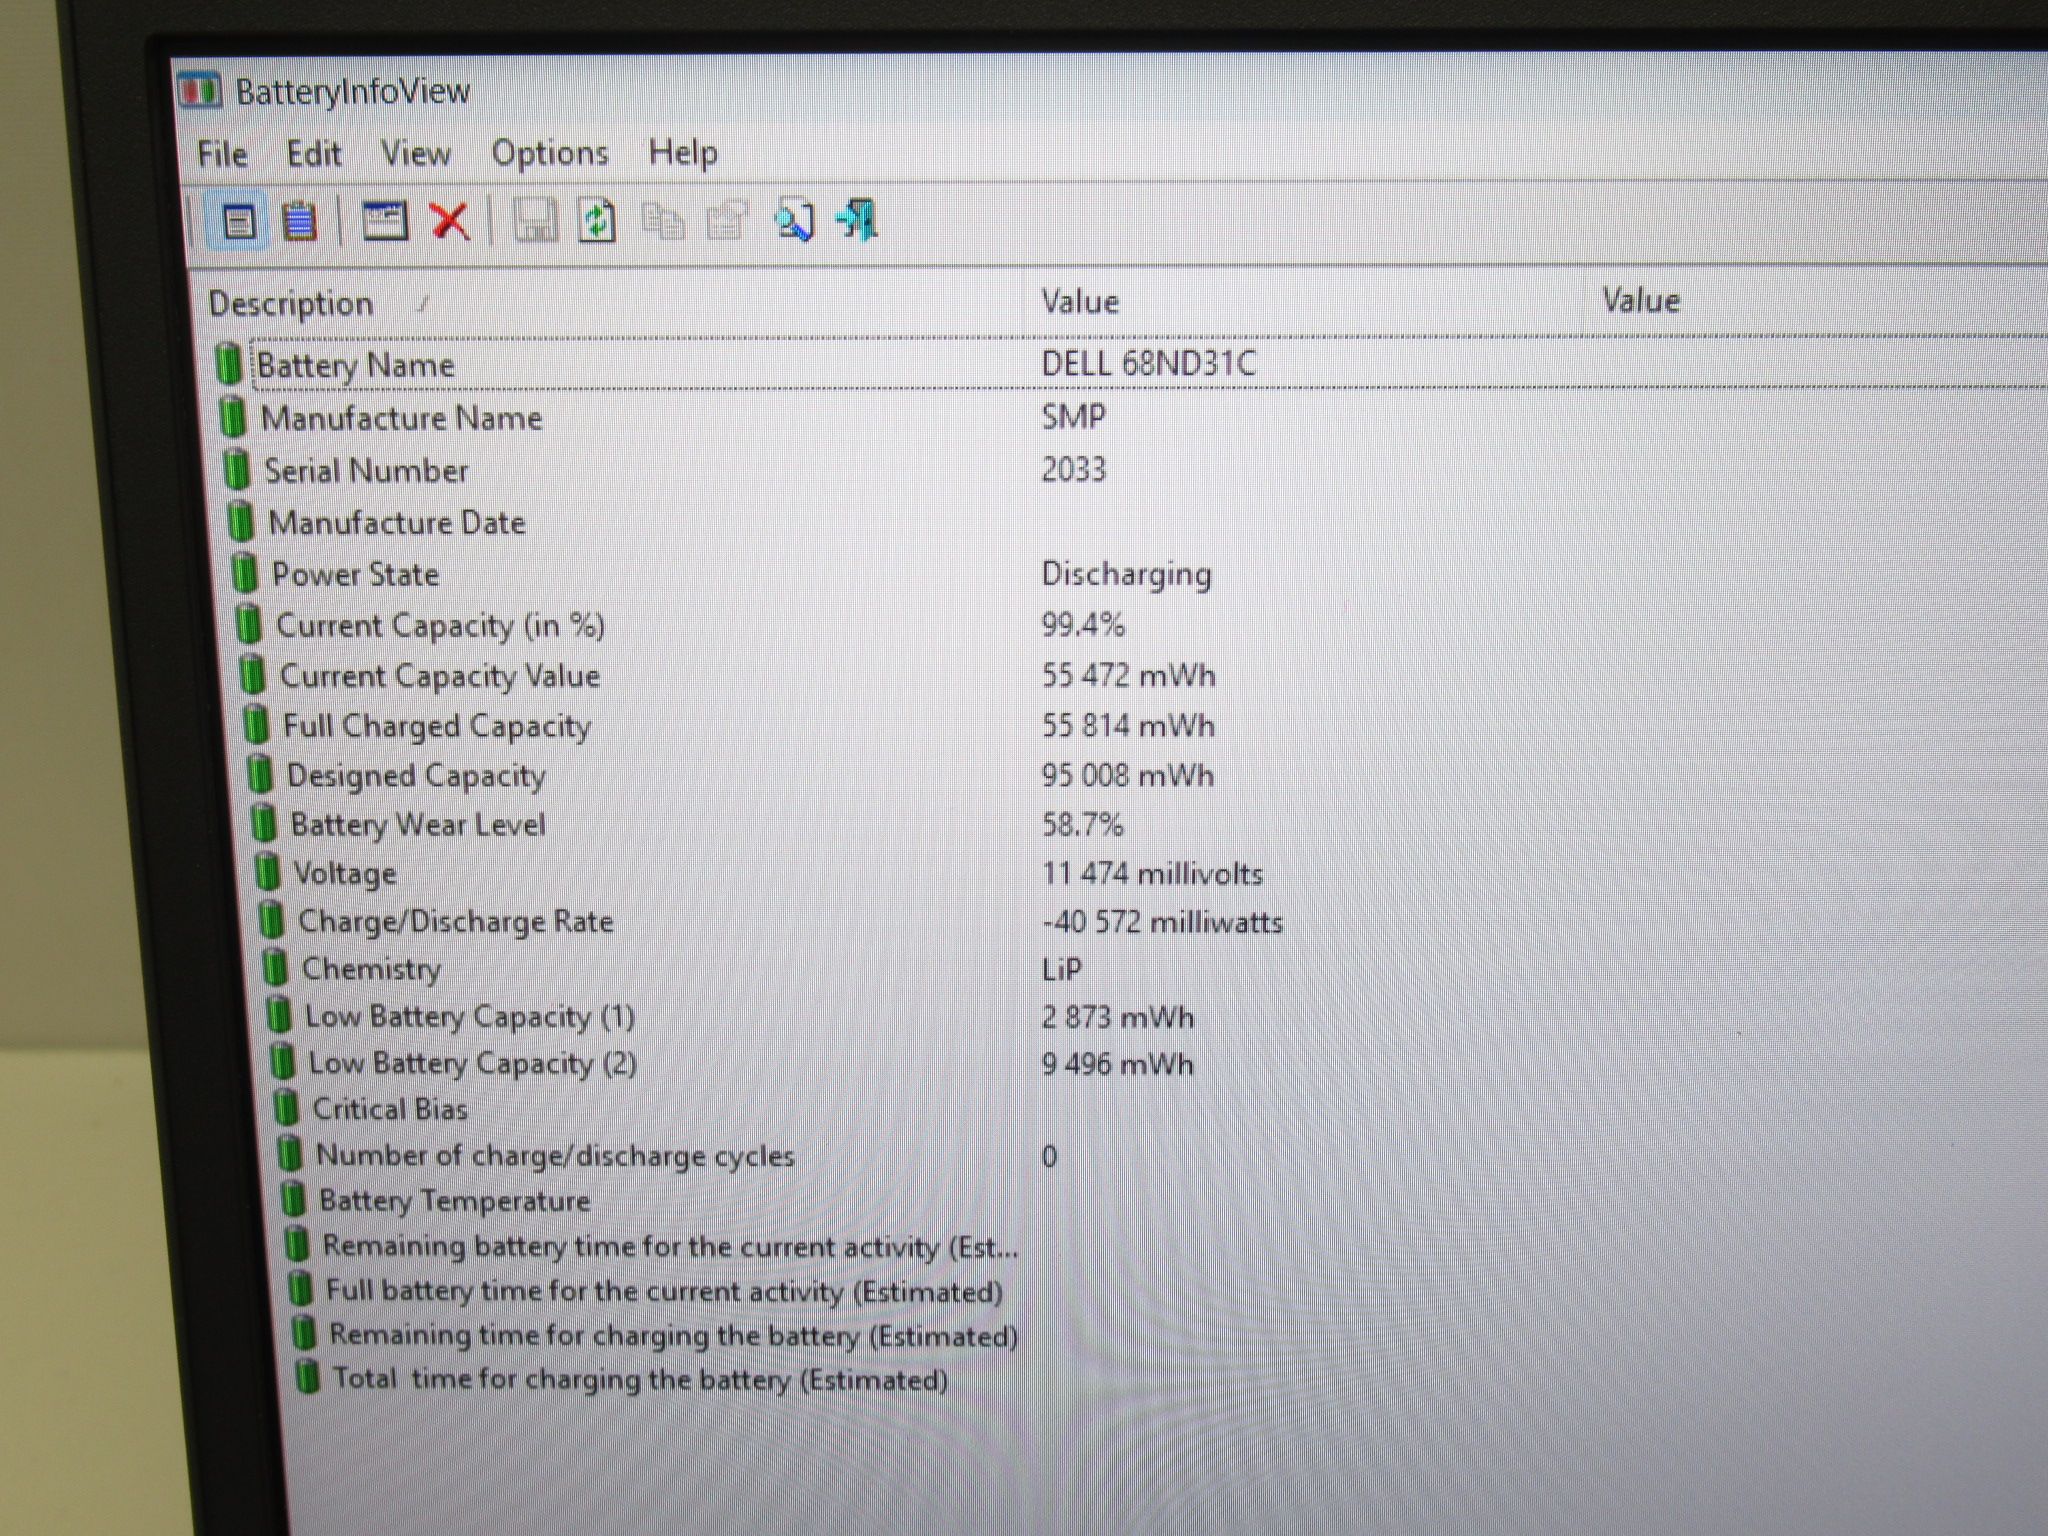The height and width of the screenshot is (1536, 2048).
Task: Select the Battery Name row
Action: 1130,364
